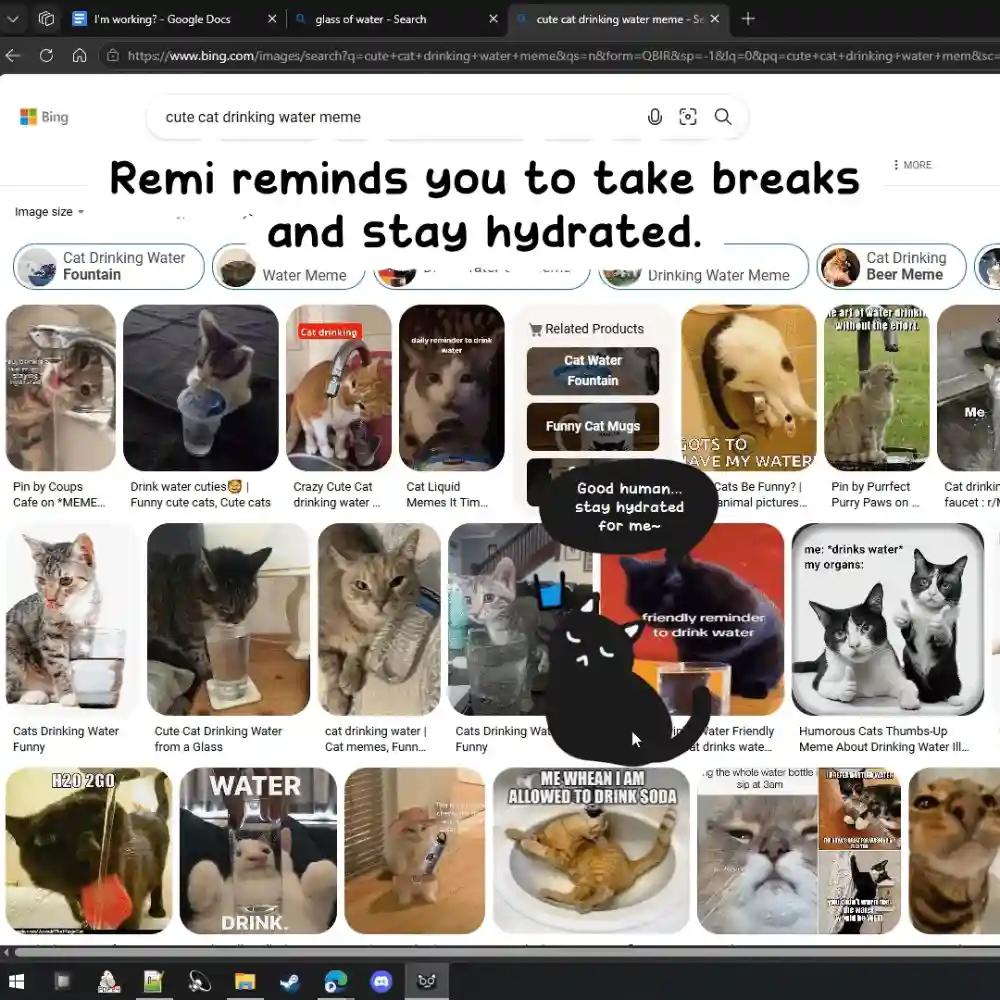Open Steam from the taskbar
The image size is (1000, 1000).
click(x=290, y=981)
